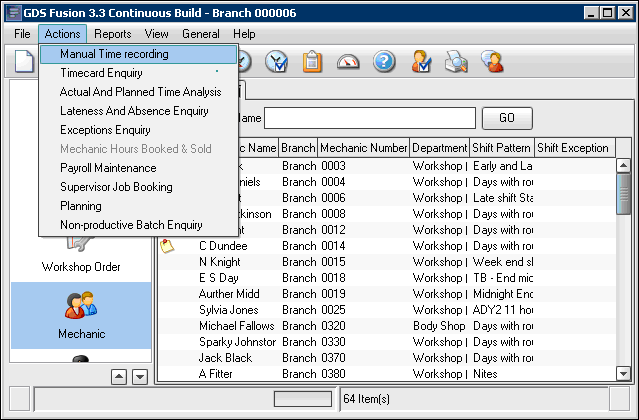Open Timecard Enquiry from the menu

101,73
